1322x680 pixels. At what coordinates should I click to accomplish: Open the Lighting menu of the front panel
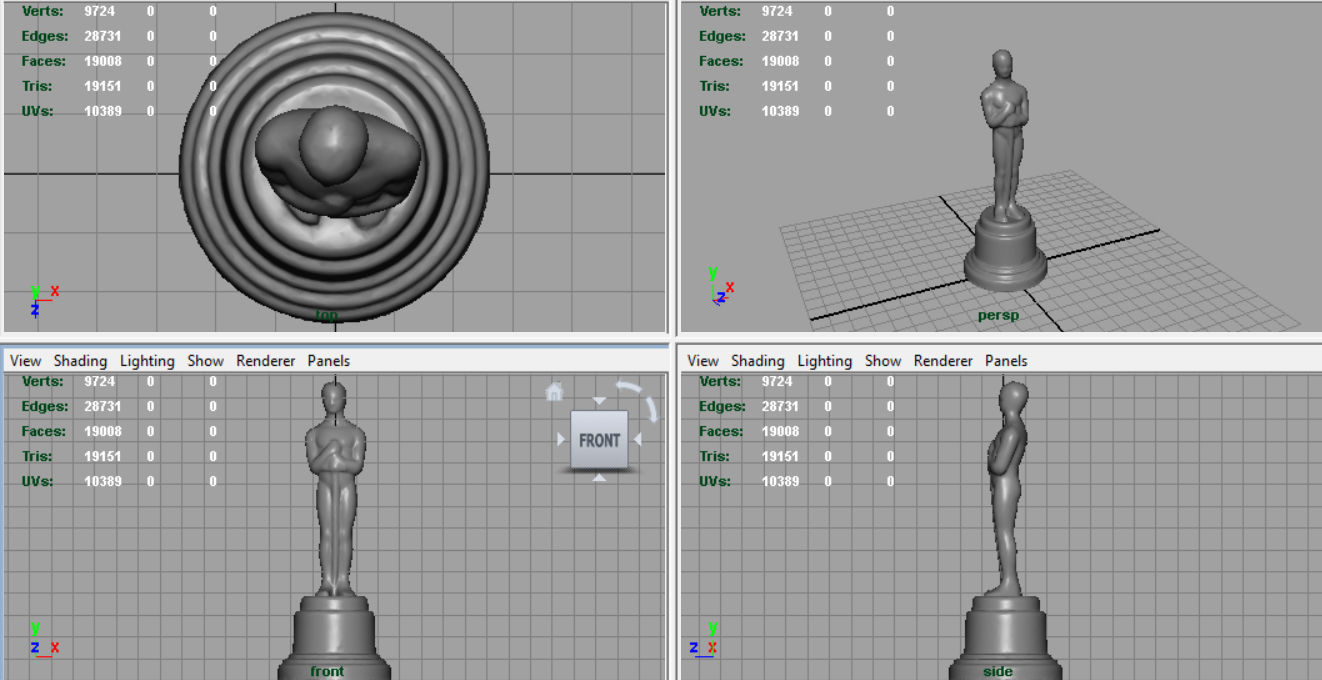[x=147, y=361]
